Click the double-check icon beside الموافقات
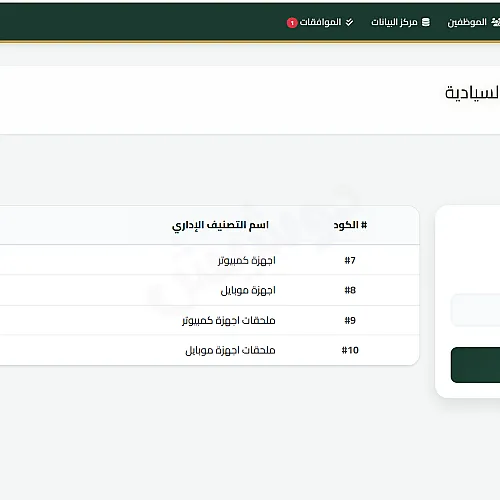The width and height of the screenshot is (500, 500). 349,22
